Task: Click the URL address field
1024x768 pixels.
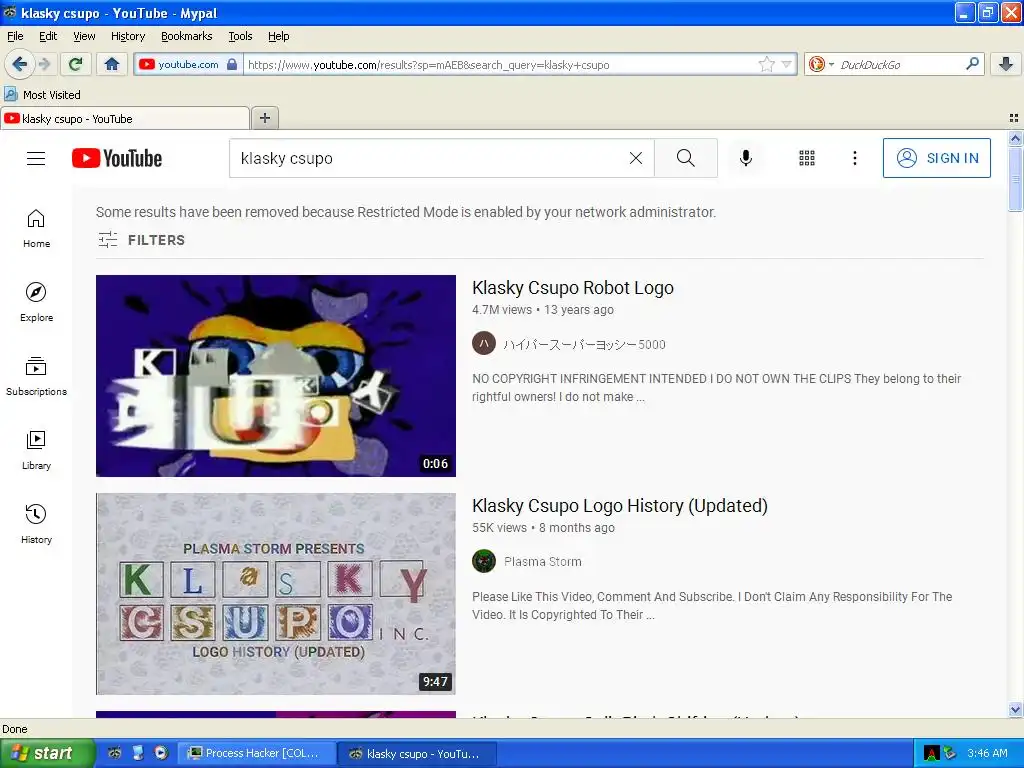Action: pyautogui.click(x=500, y=65)
